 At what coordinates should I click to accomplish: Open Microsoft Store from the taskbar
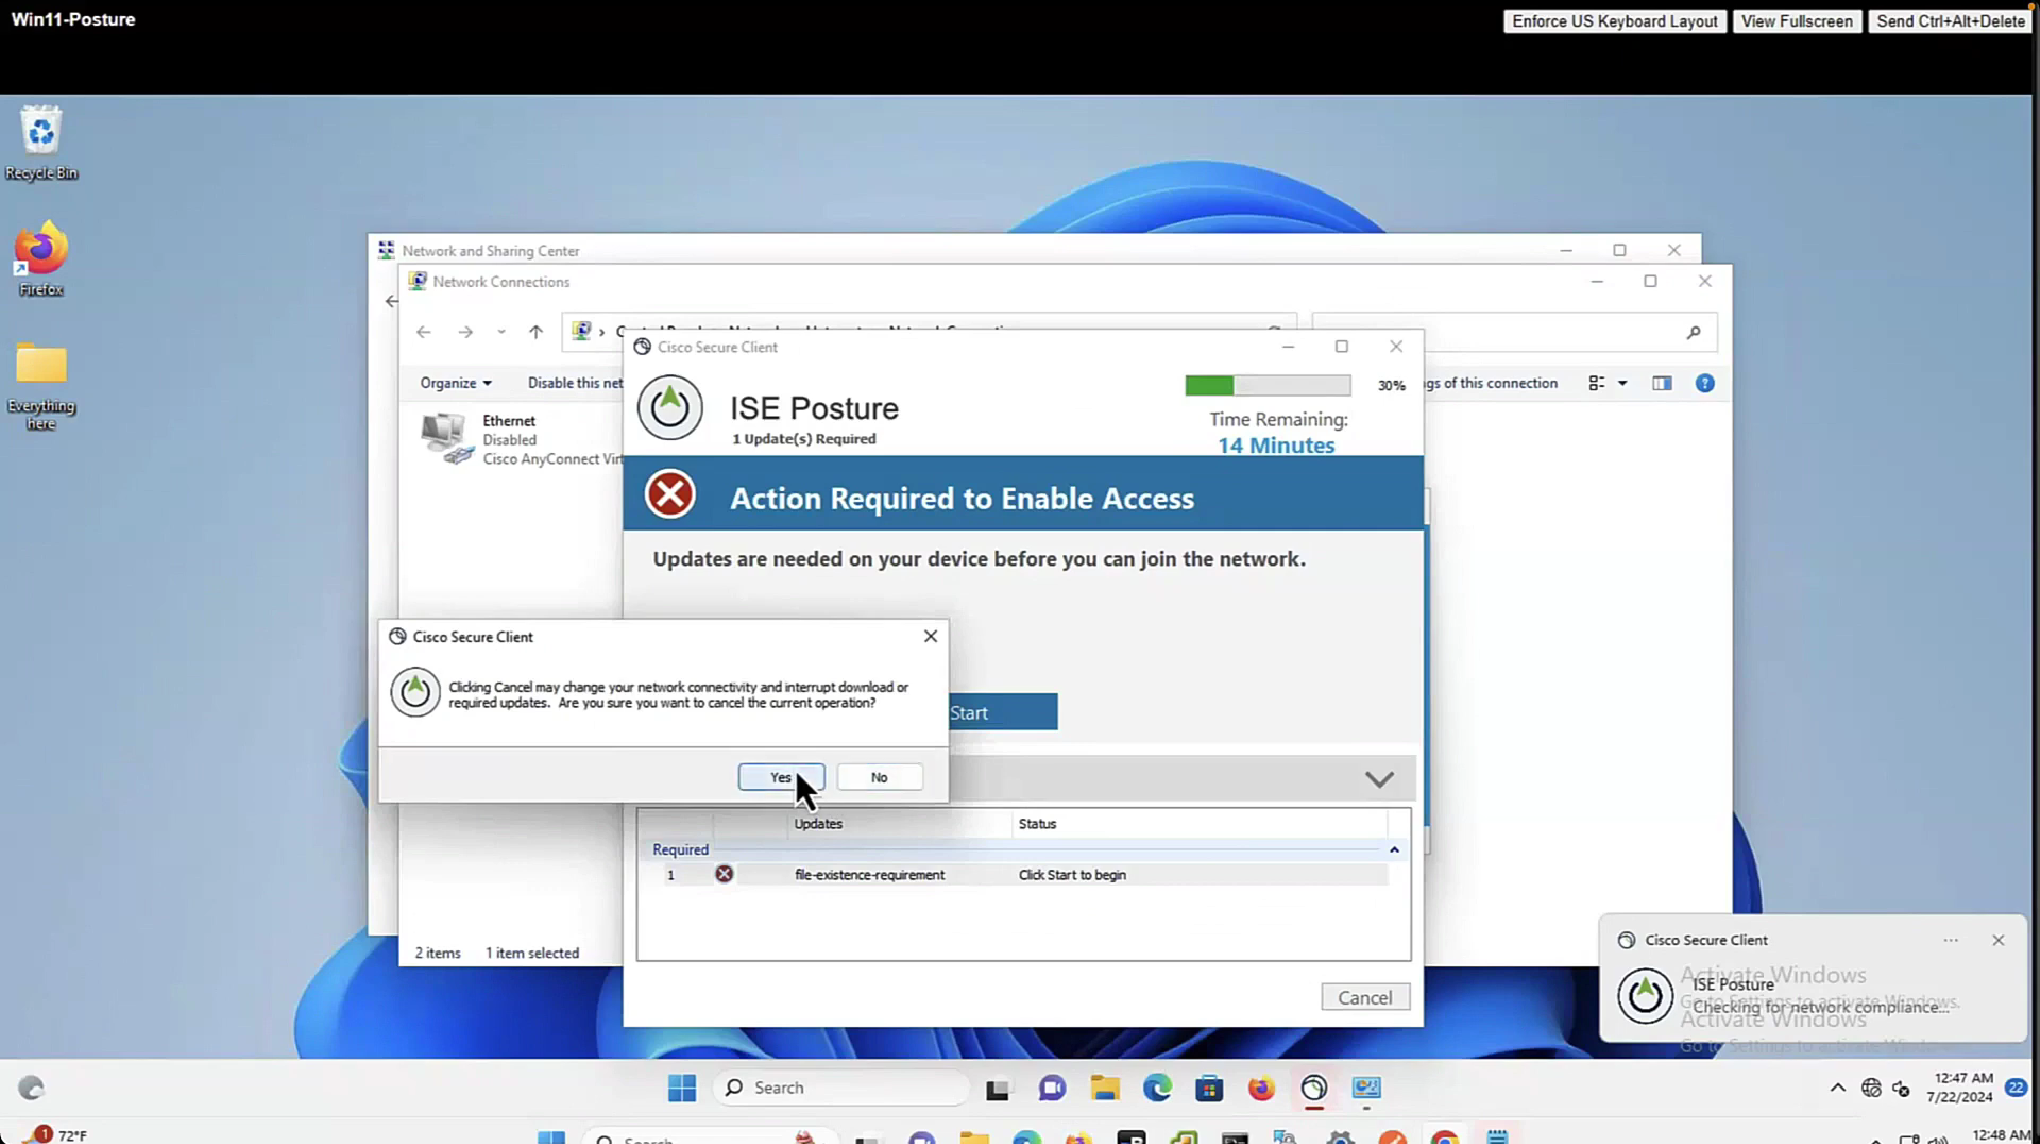[x=1209, y=1088]
